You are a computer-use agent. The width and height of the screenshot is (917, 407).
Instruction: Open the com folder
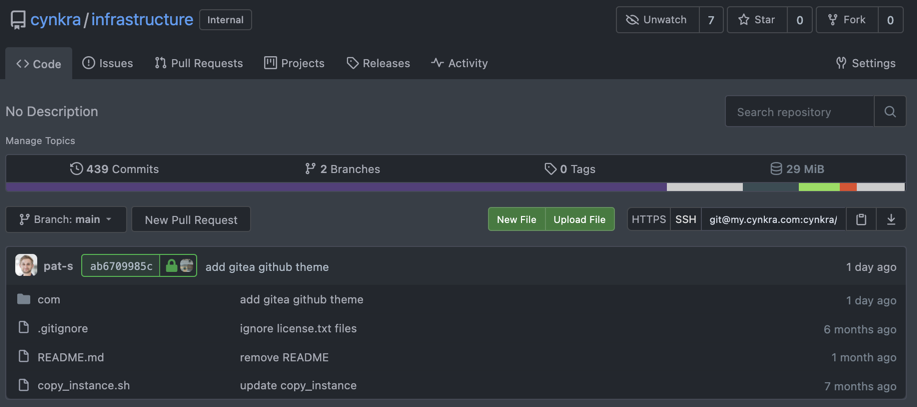pyautogui.click(x=49, y=299)
